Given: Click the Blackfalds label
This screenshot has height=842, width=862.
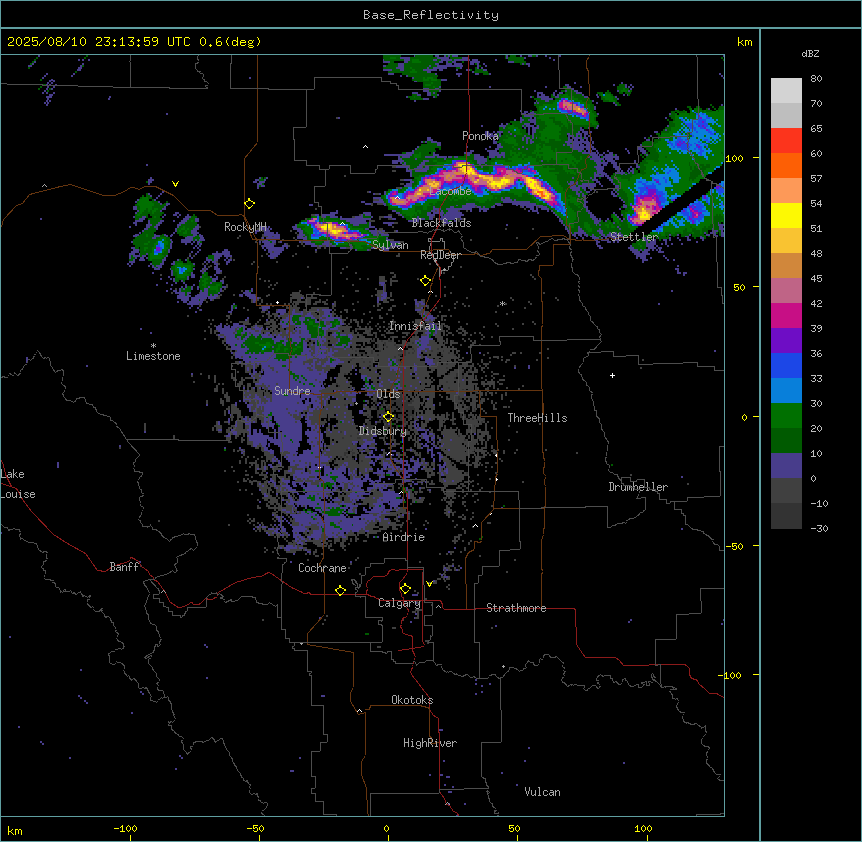Looking at the screenshot, I should tap(441, 223).
